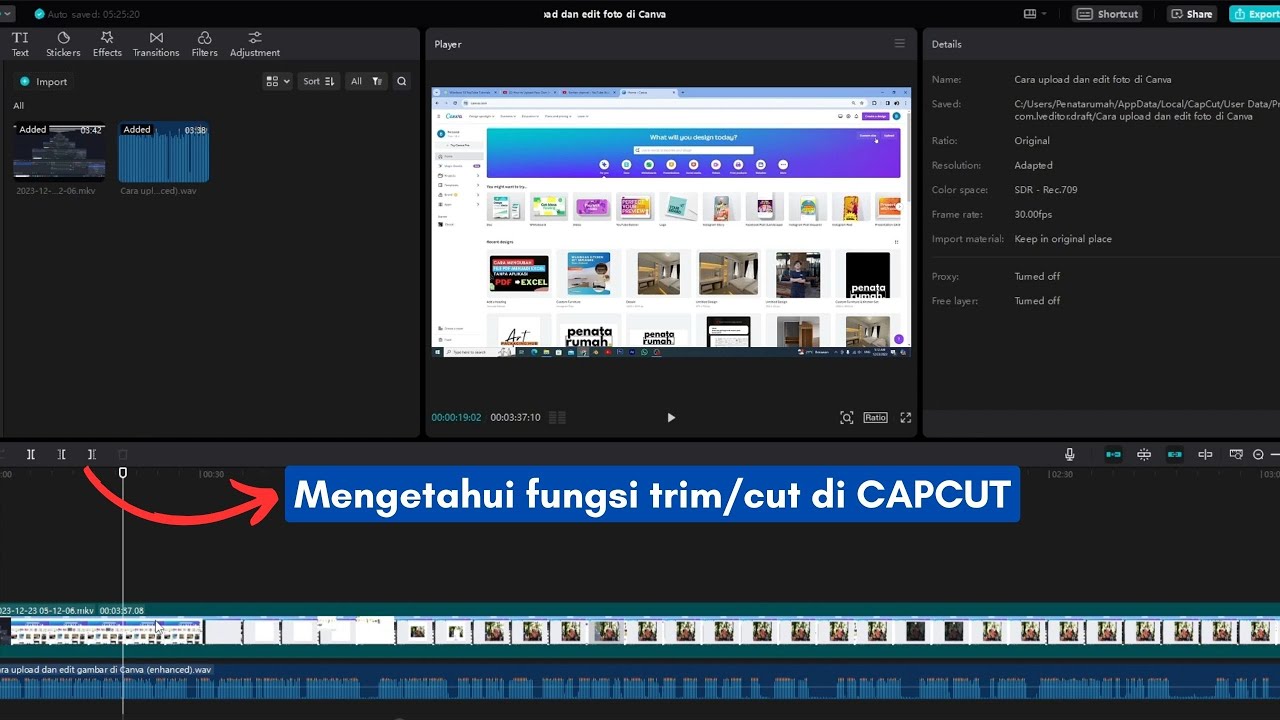Toggle auto snapping on timeline
1280x720 pixels.
tap(1144, 454)
